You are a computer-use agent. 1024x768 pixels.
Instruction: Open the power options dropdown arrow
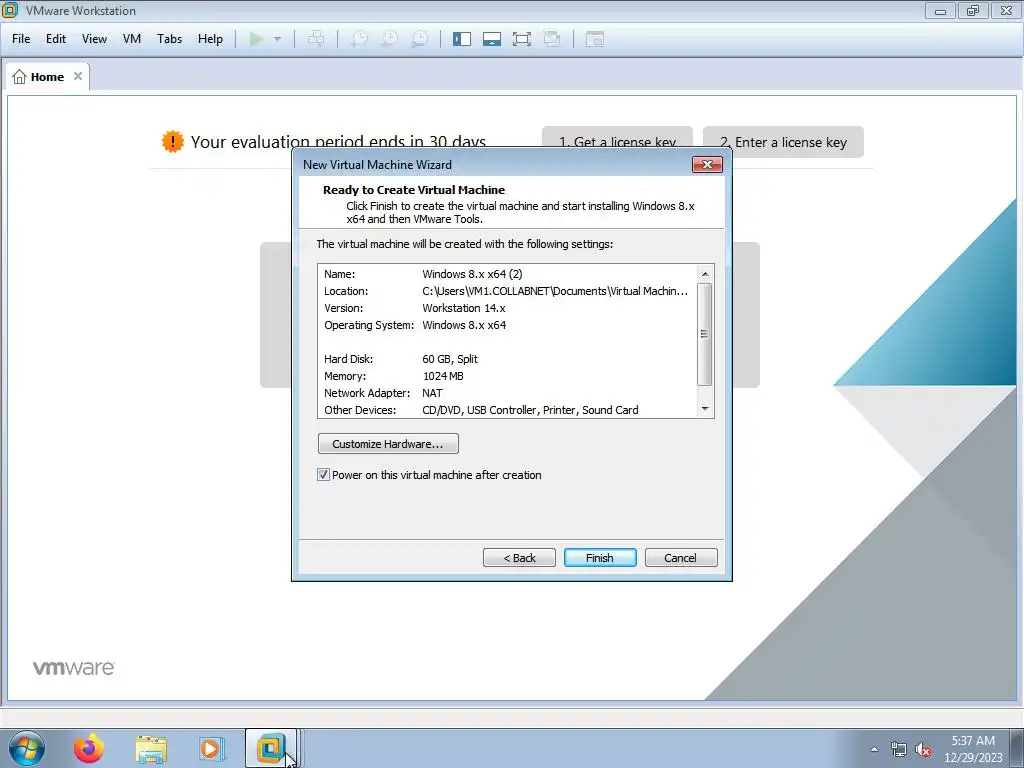click(278, 39)
